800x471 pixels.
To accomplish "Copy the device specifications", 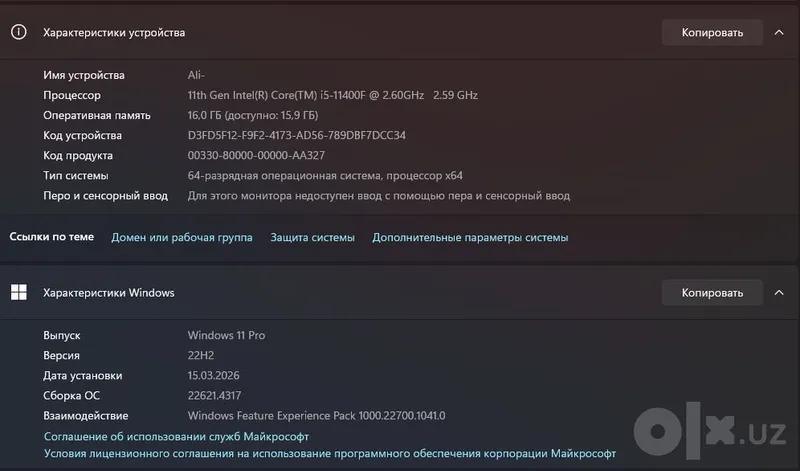I will (712, 33).
